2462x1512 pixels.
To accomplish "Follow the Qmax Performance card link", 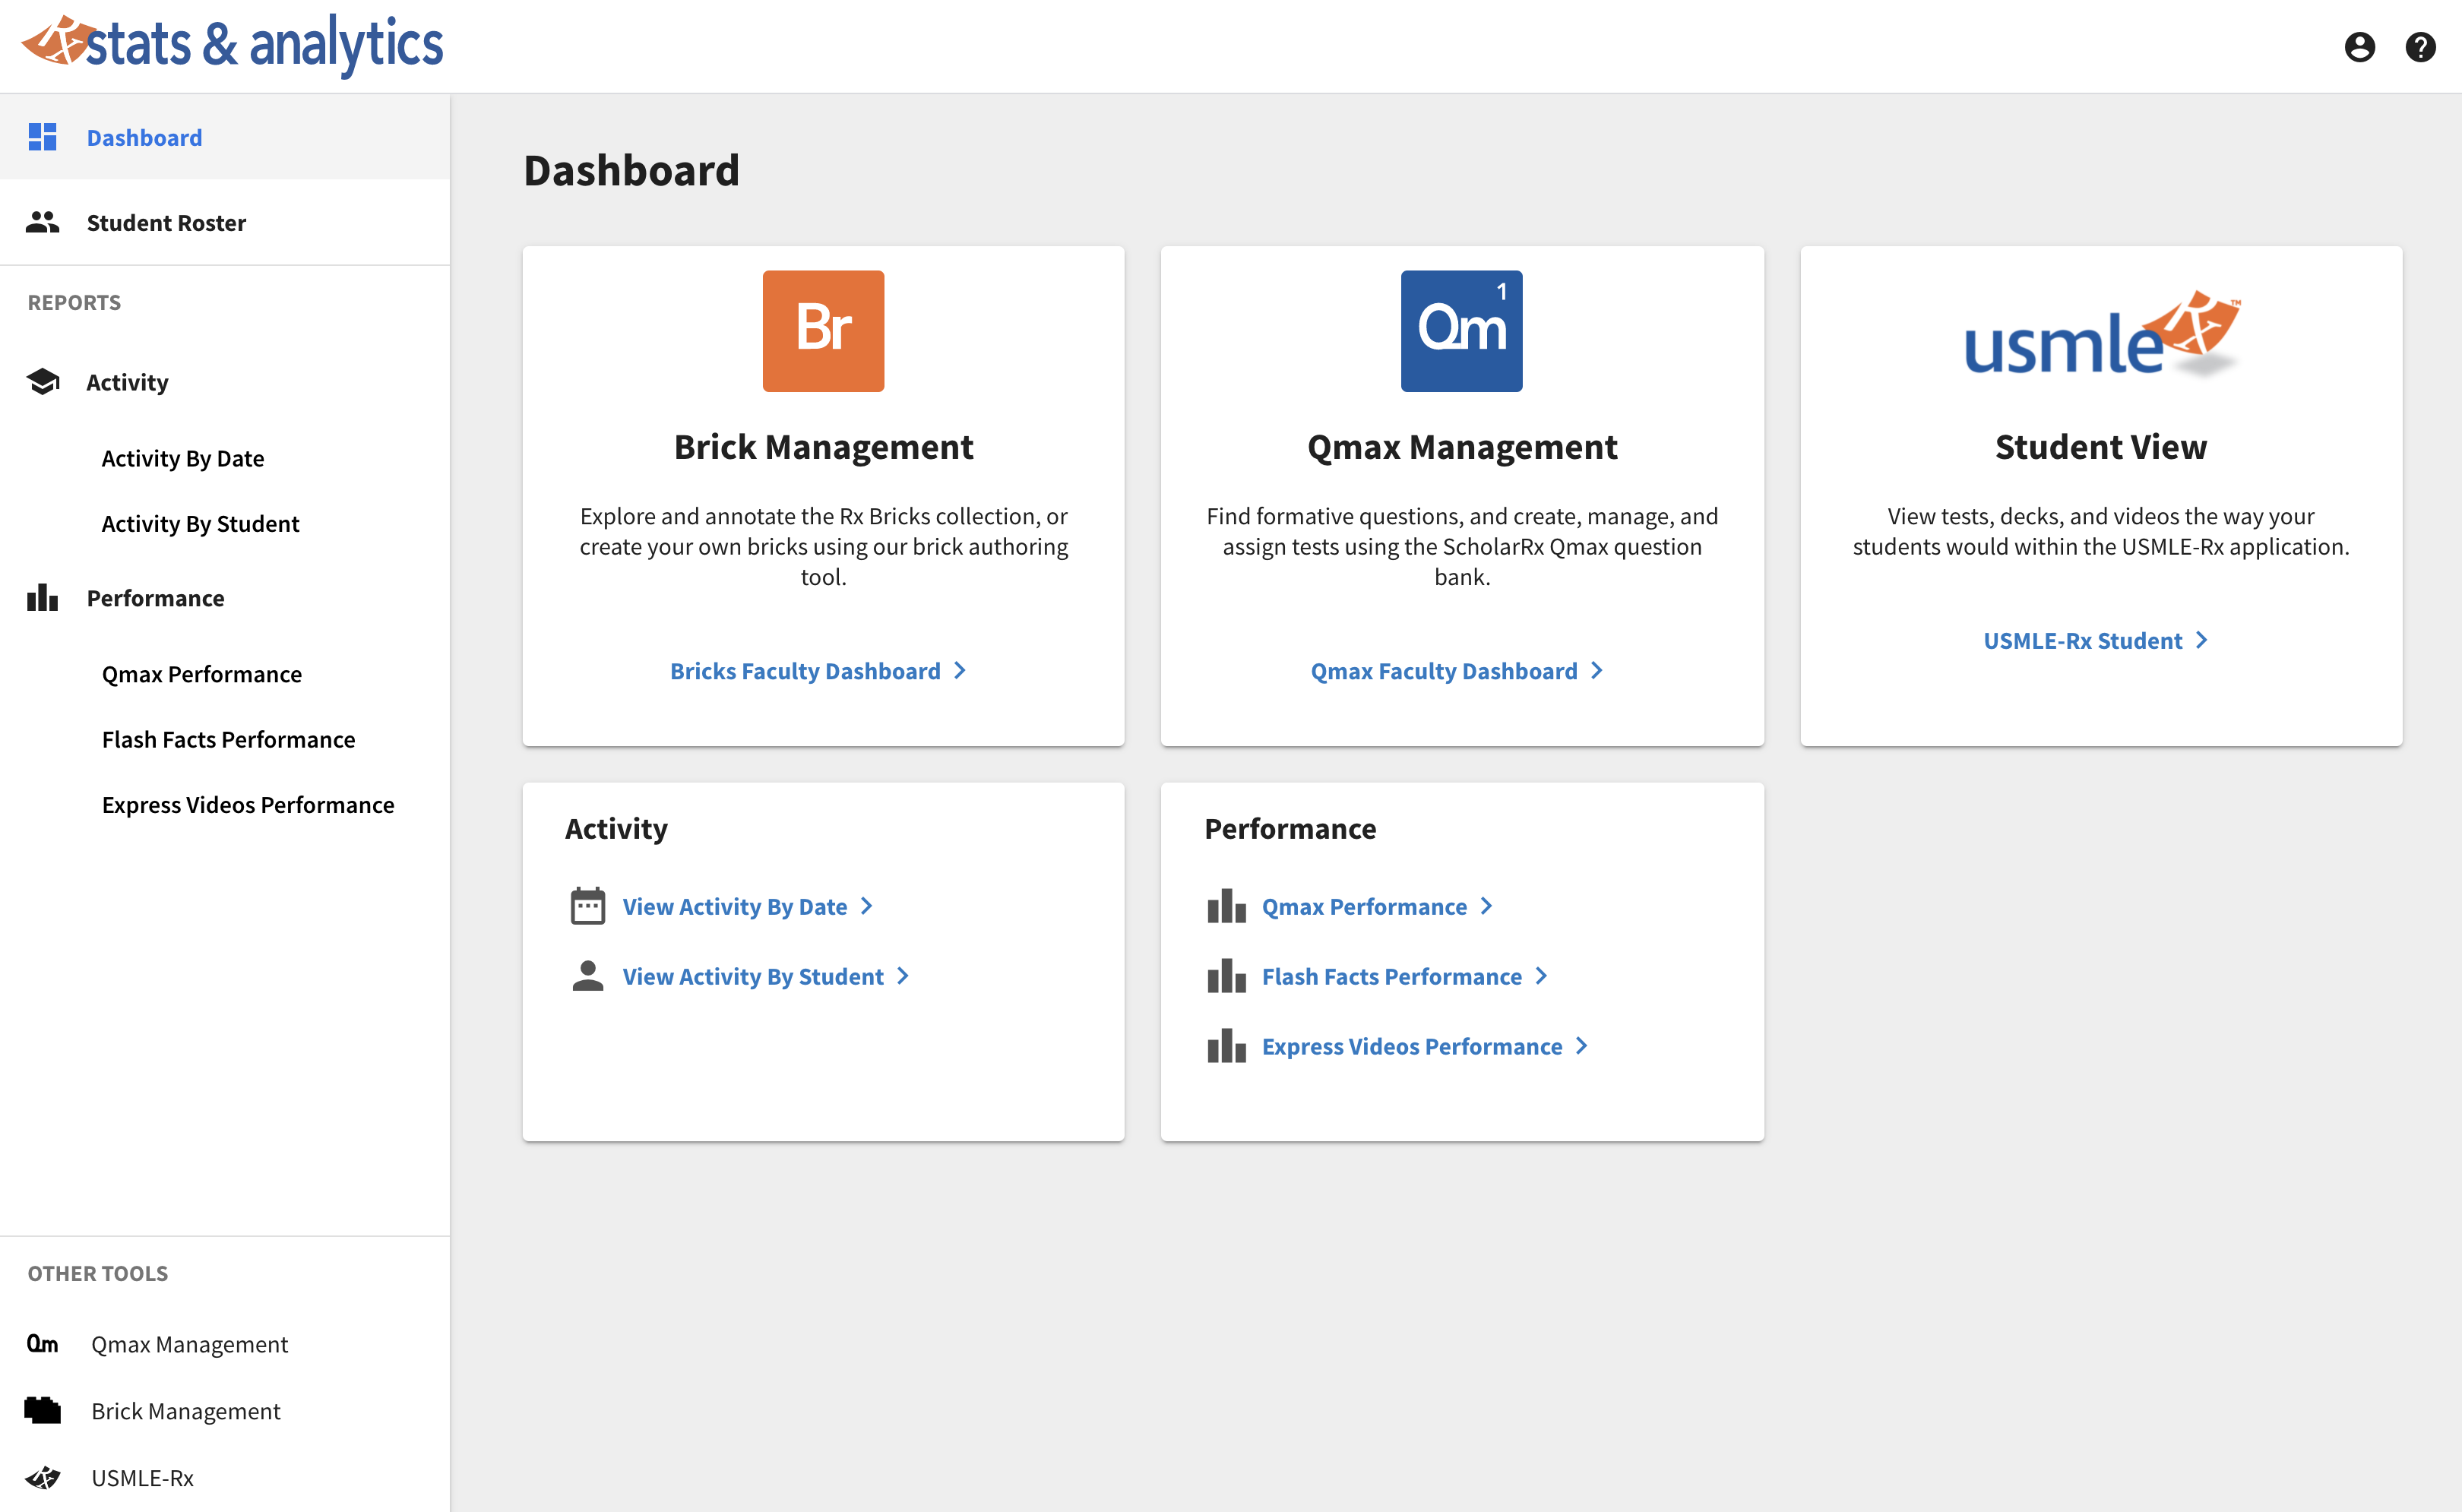I will [x=1377, y=906].
